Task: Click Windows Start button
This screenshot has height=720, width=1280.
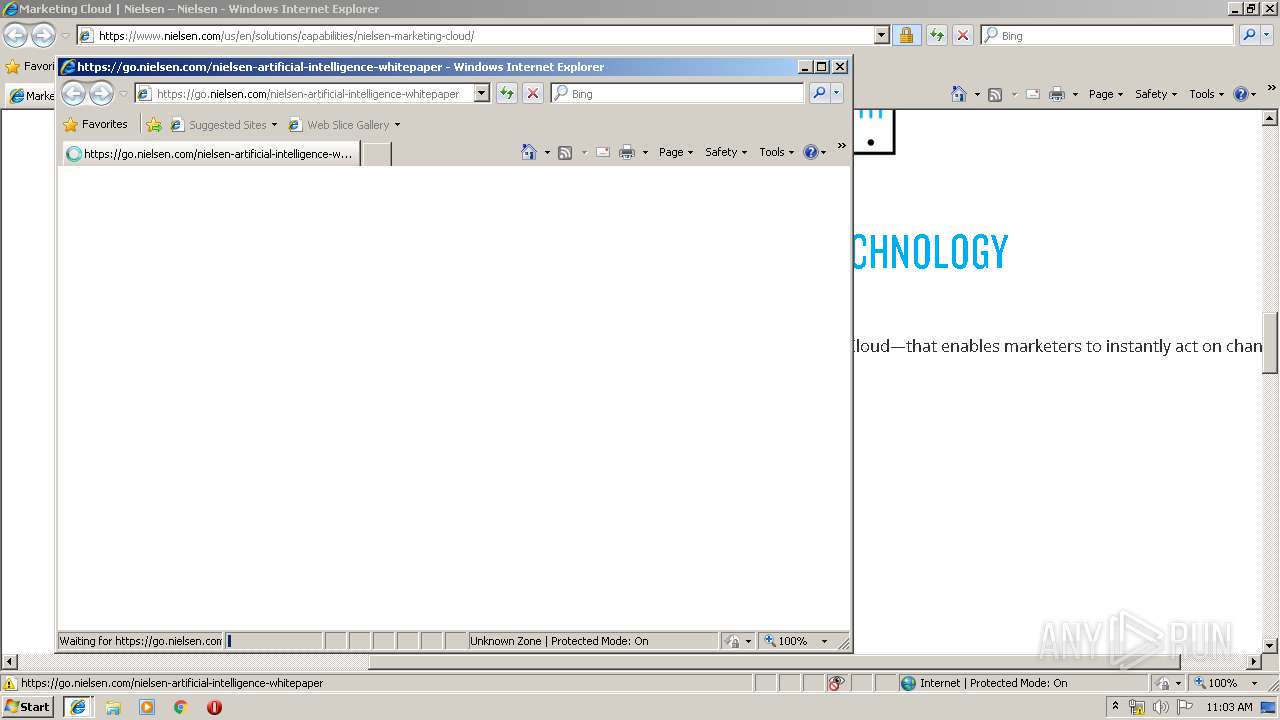Action: (x=28, y=707)
